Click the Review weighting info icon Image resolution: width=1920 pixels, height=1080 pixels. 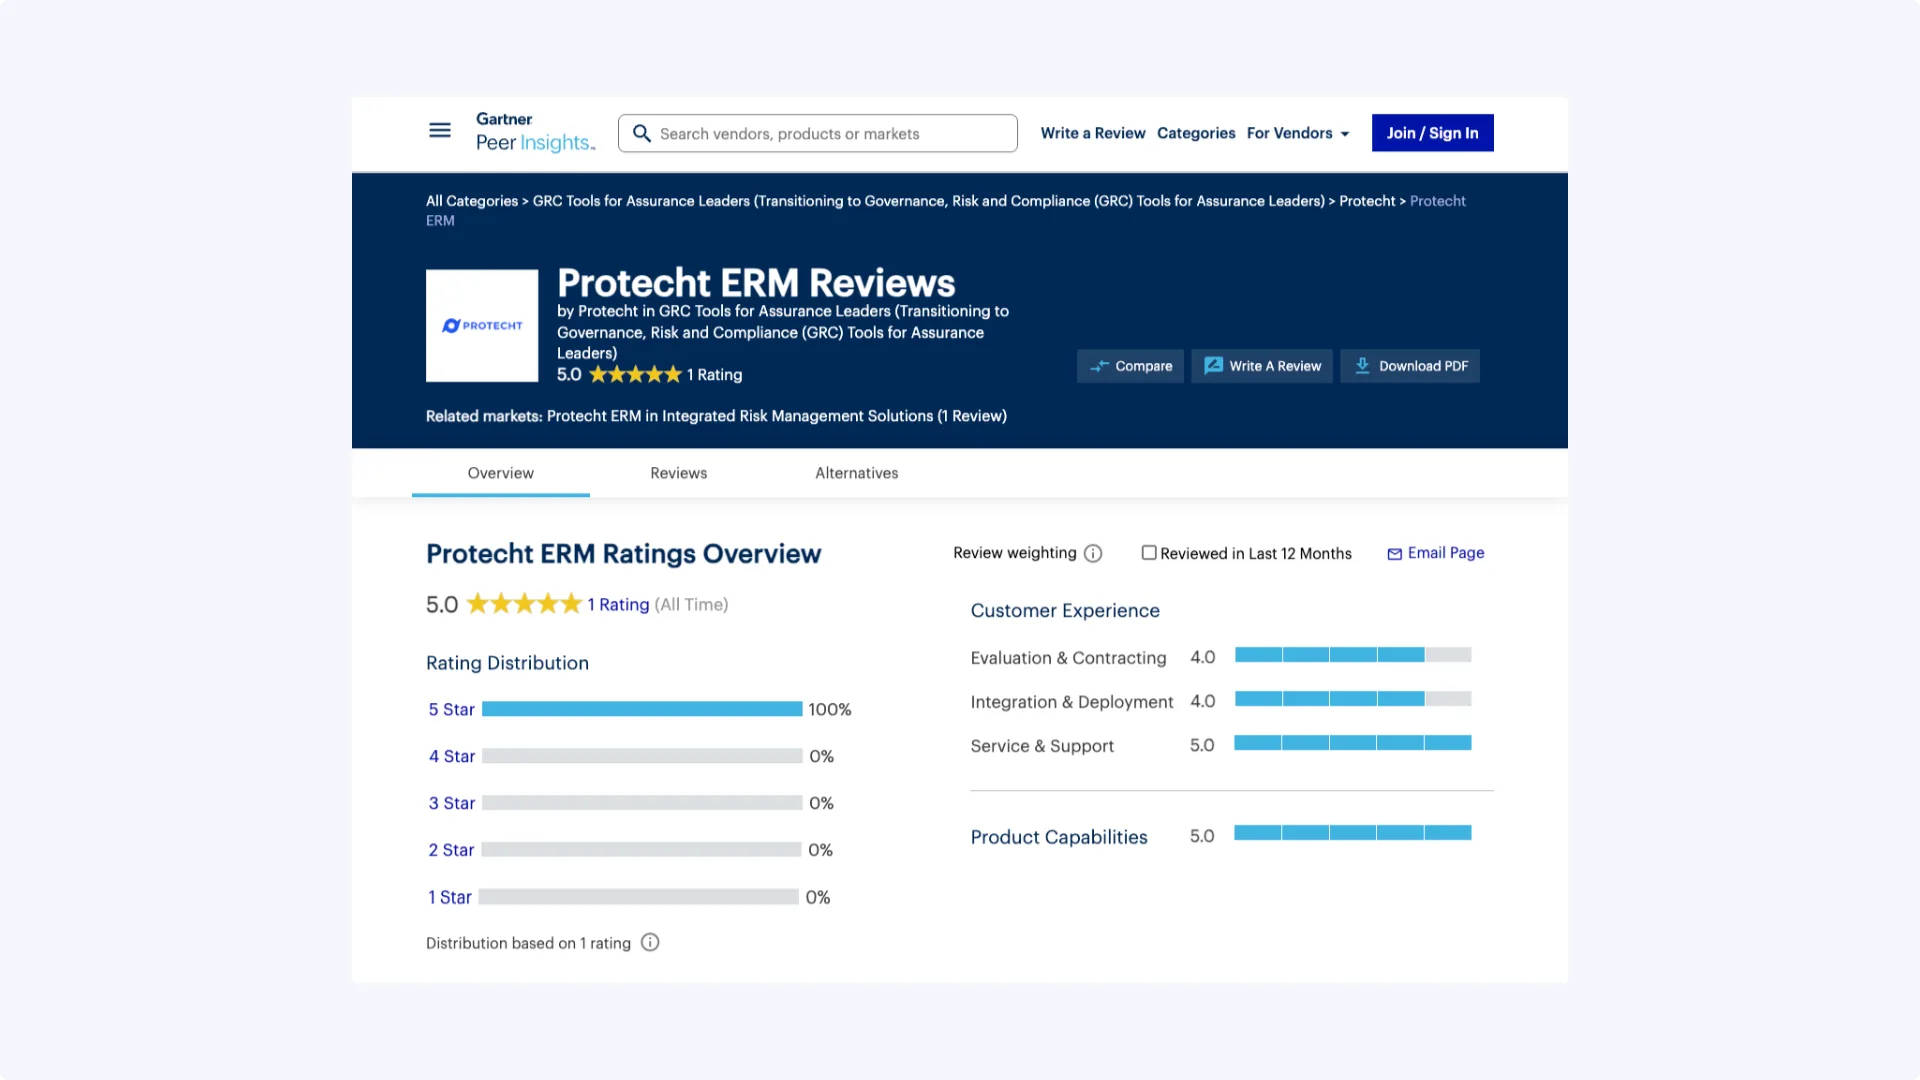tap(1093, 554)
